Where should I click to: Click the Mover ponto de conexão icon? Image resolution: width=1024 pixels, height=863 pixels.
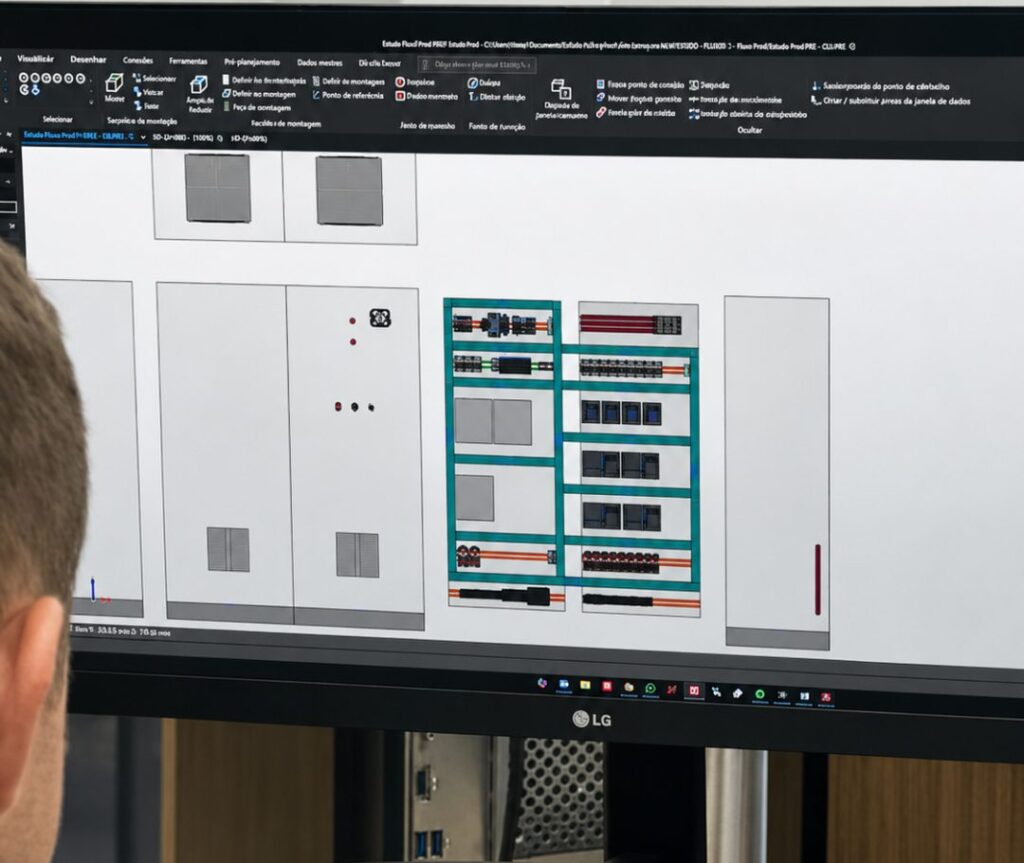[601, 98]
